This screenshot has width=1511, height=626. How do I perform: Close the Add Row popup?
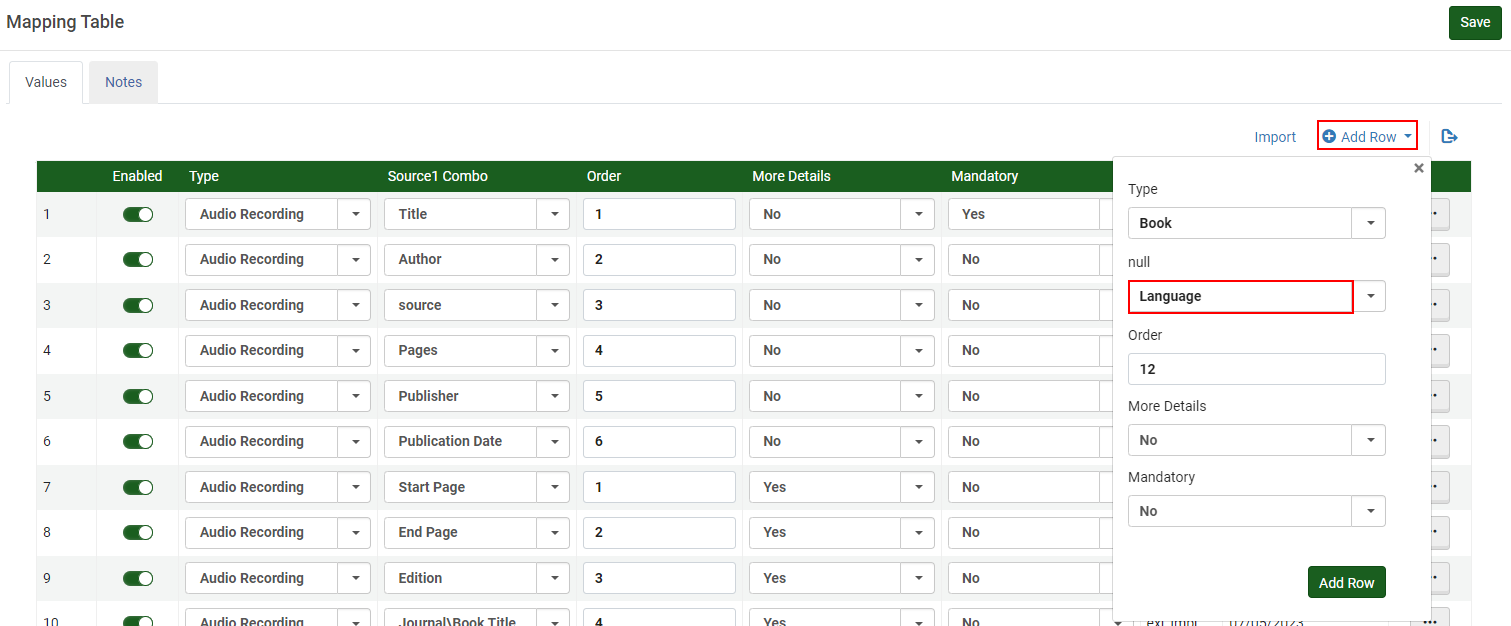click(x=1418, y=168)
